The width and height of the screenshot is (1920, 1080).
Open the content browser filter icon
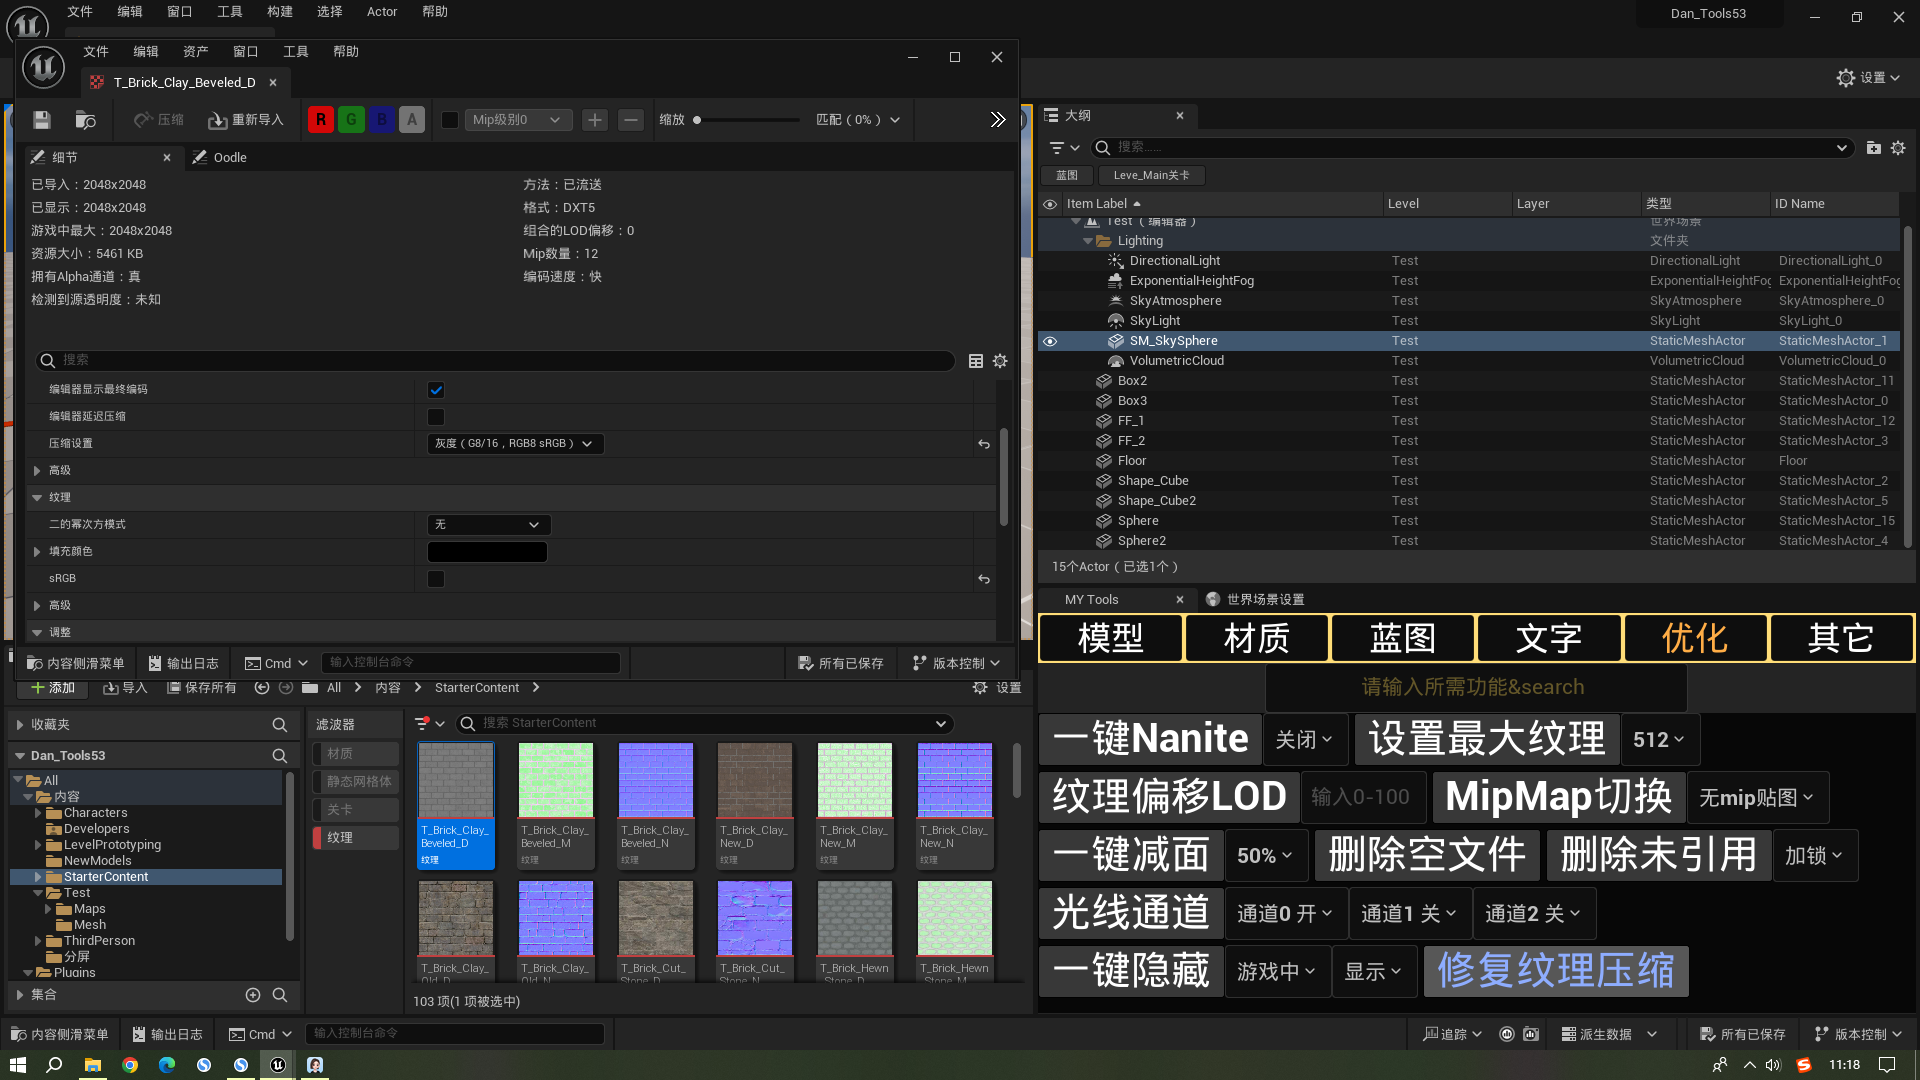click(429, 724)
